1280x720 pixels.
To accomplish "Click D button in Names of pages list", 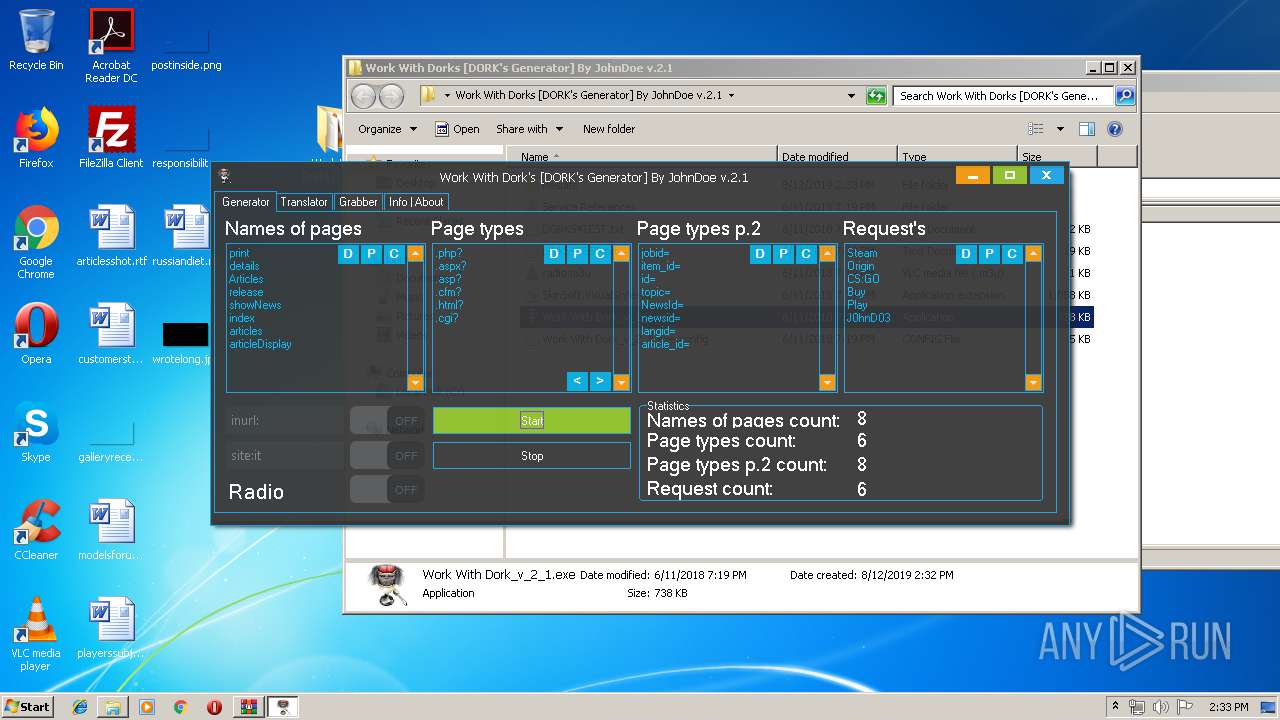I will click(x=348, y=254).
